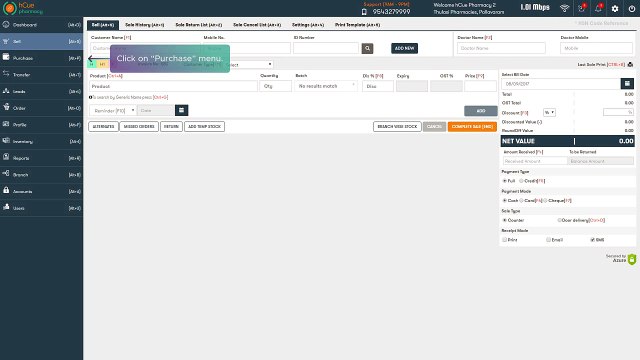Open the Profile sidebar section
Viewport: 640px width, 360px height.
[41, 124]
